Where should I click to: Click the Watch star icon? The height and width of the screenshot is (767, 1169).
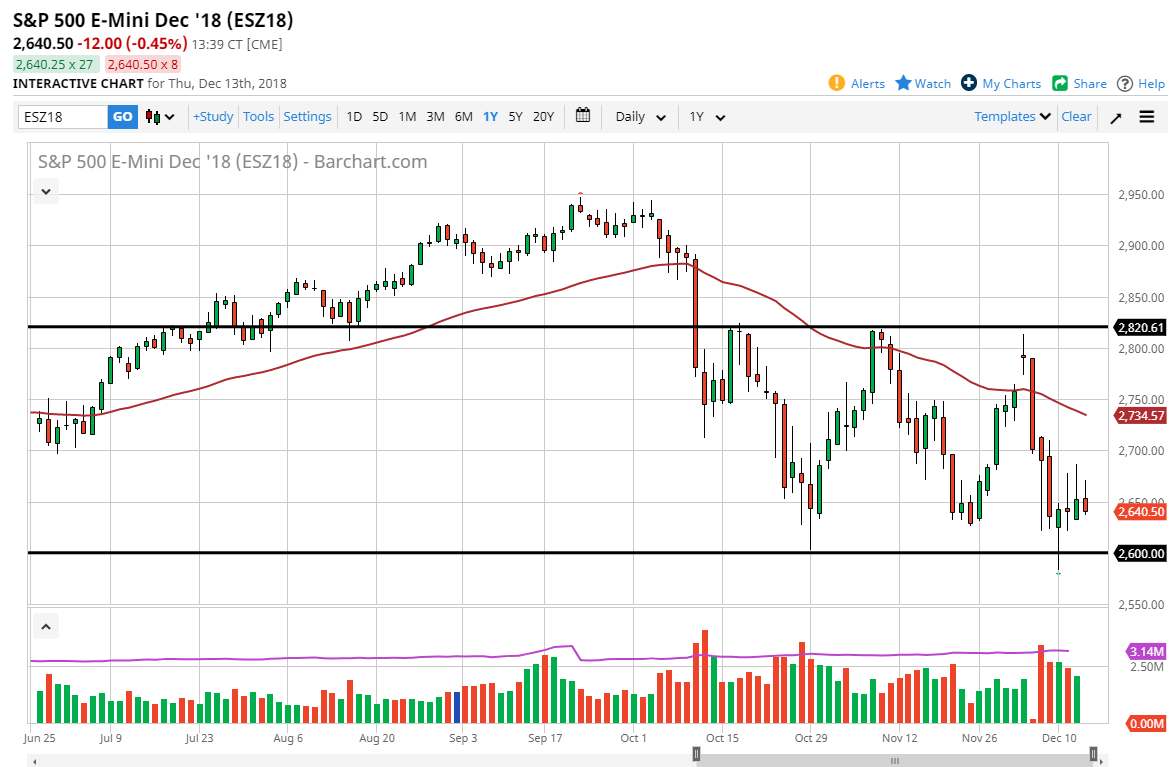[903, 83]
